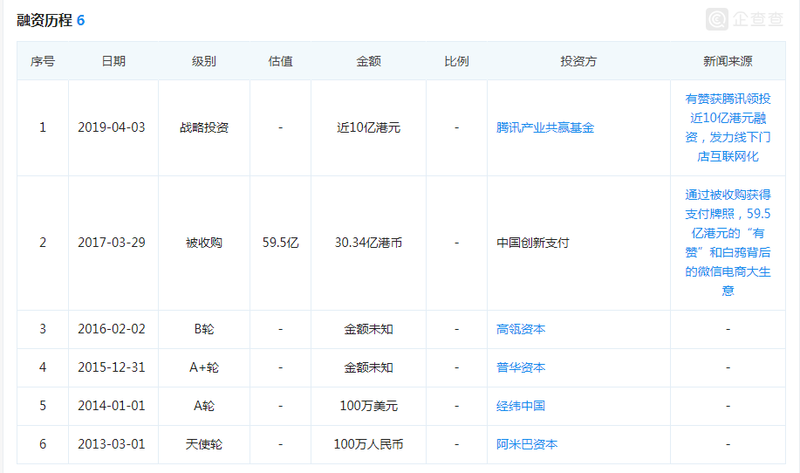
Task: Click the 被收购 round cell
Action: coord(204,242)
